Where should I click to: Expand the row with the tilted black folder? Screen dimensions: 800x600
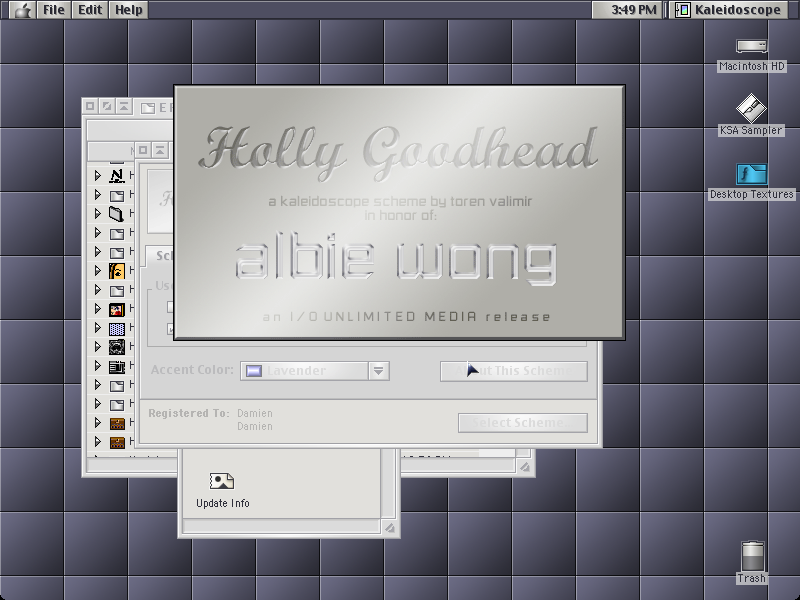click(x=97, y=214)
